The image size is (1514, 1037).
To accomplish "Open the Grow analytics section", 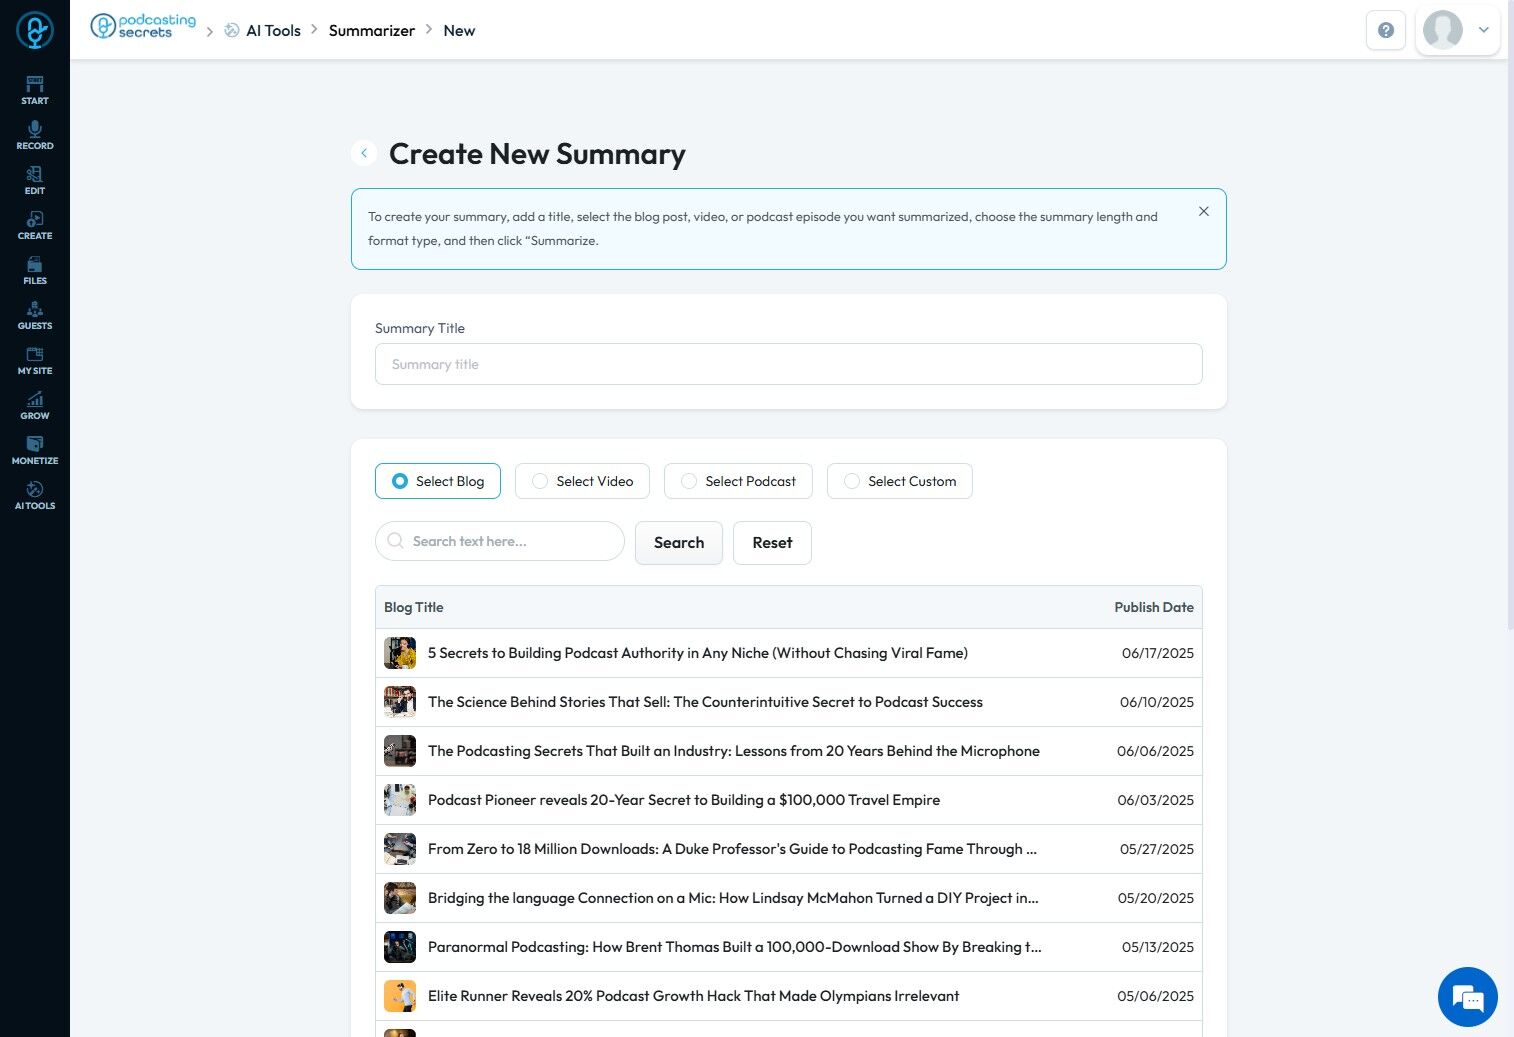I will pos(35,405).
